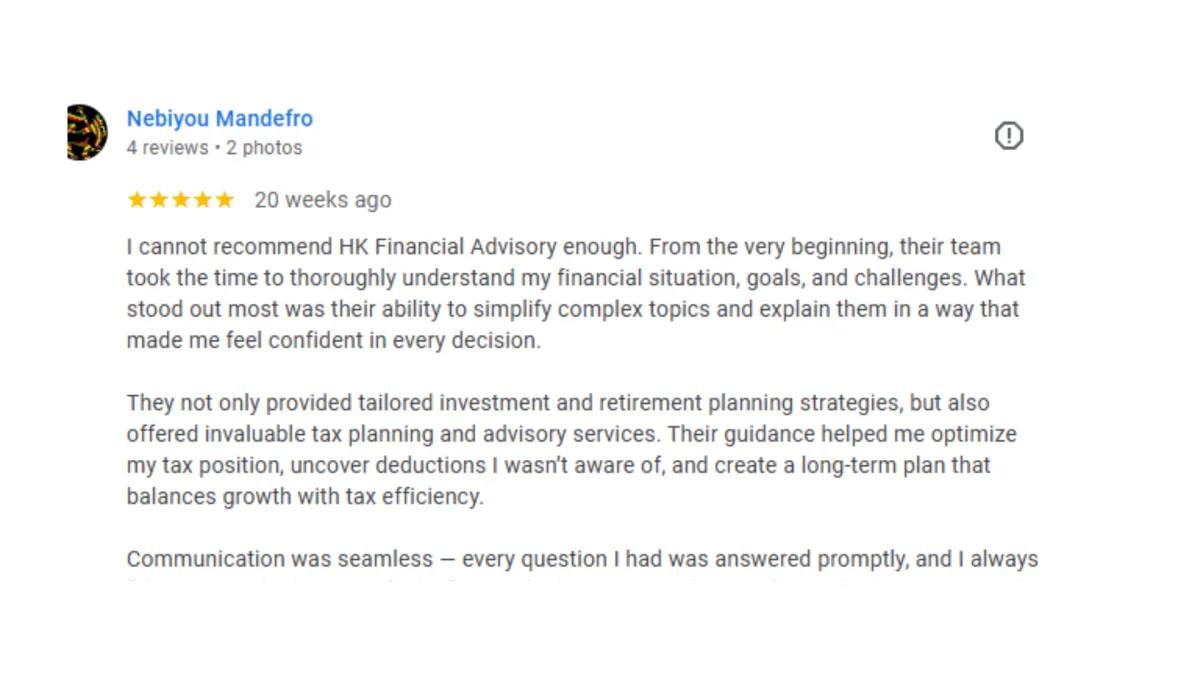Screen dimensions: 1200x675
Task: Click the second yellow rating star
Action: coord(159,200)
